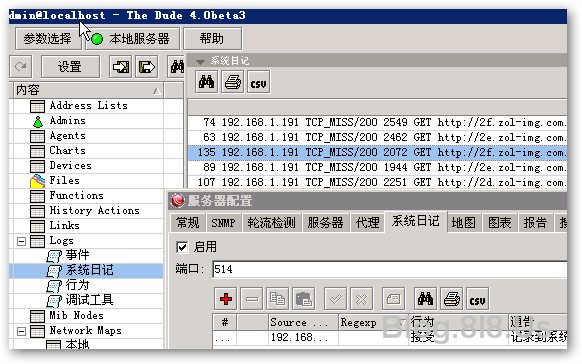Click the checkmark enable rule icon

click(336, 299)
